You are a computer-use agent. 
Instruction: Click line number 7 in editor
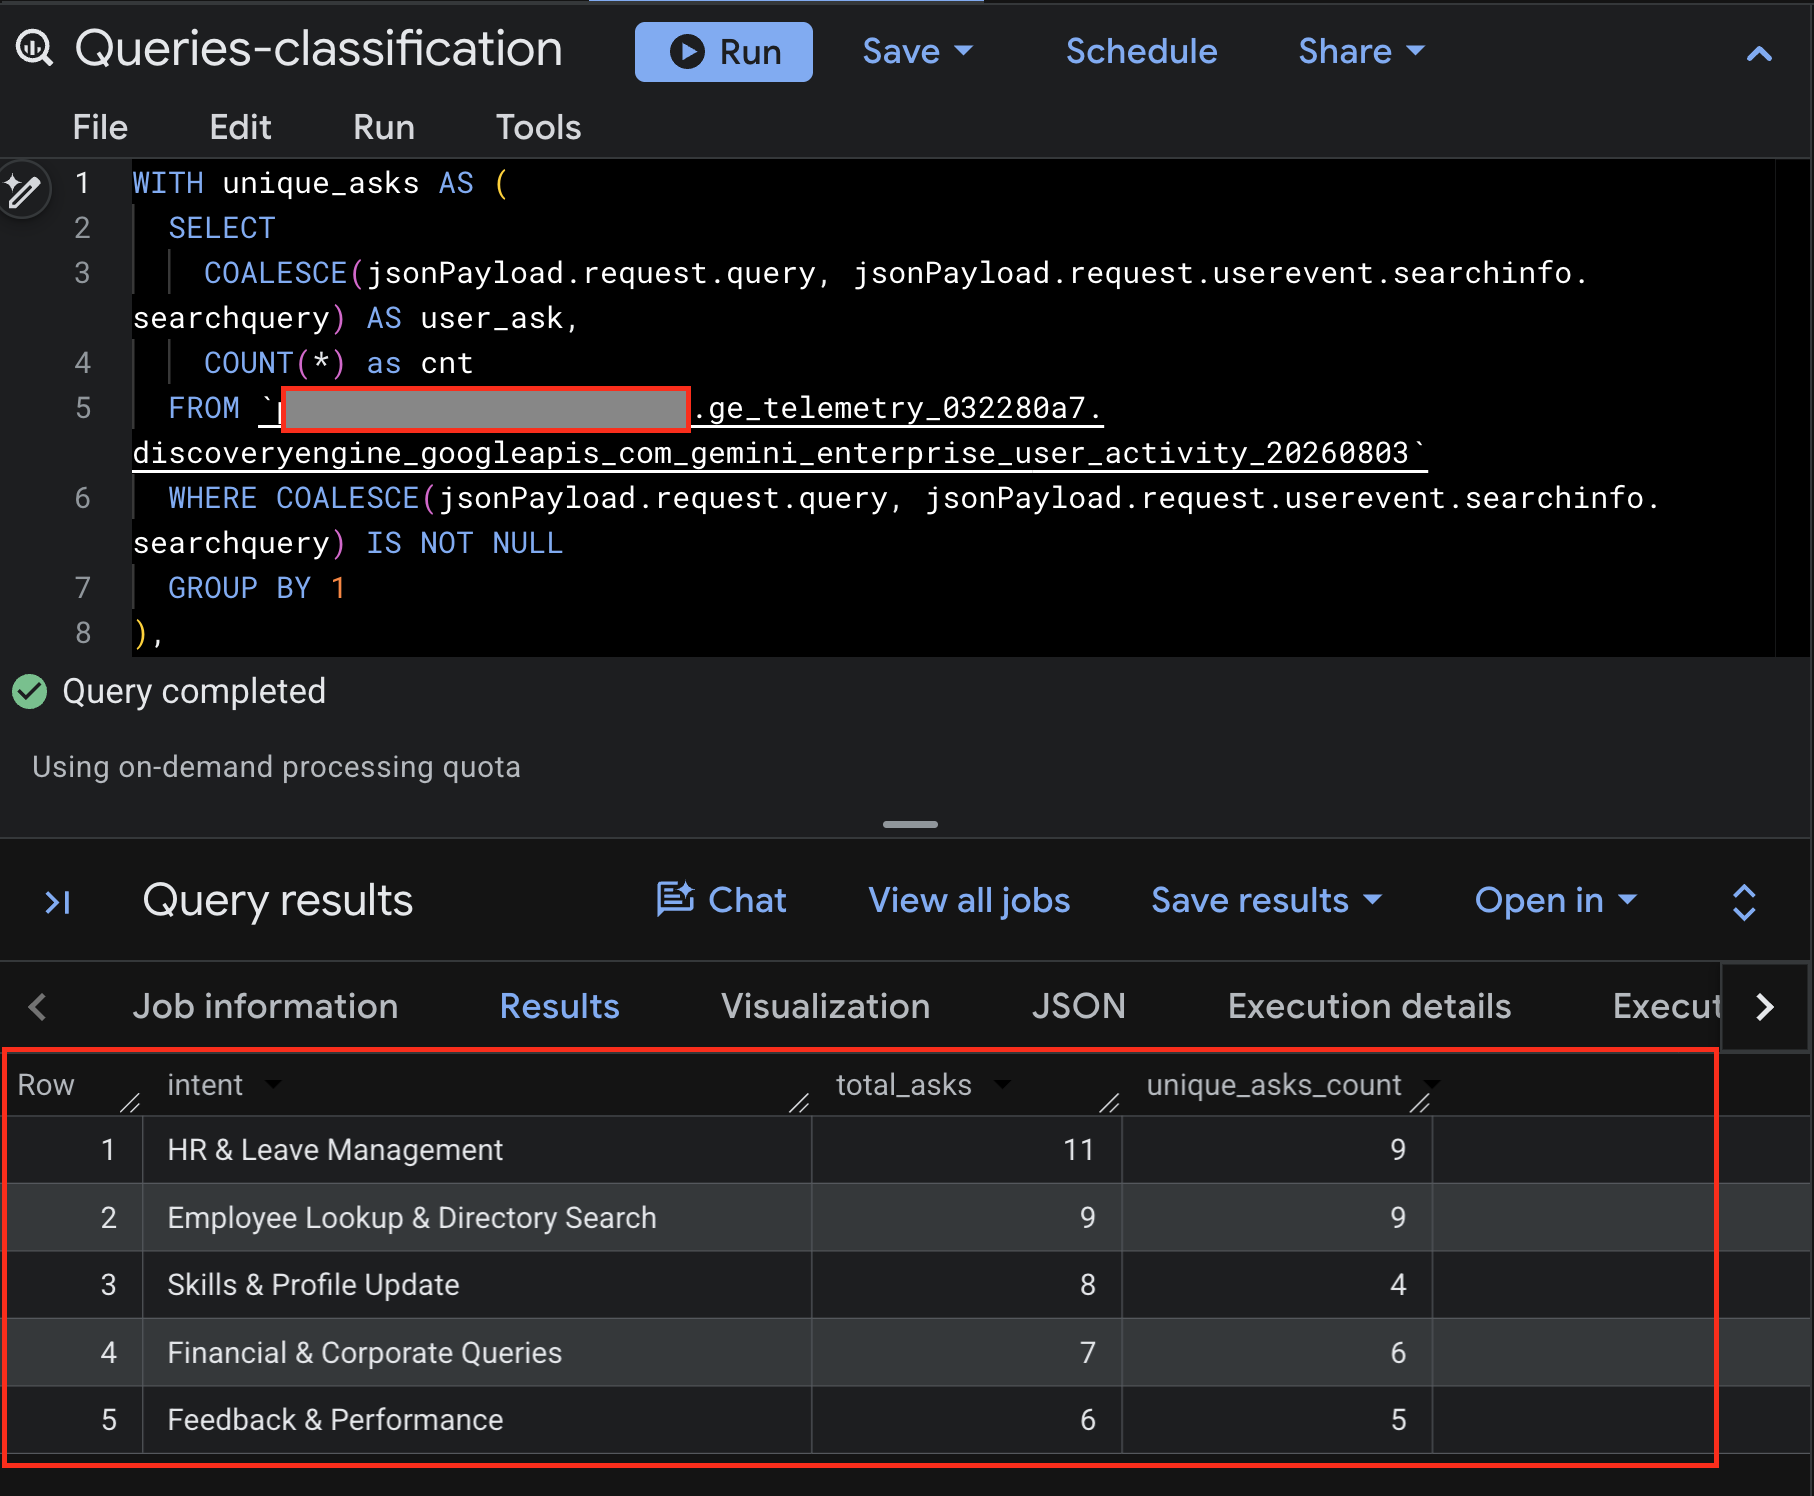[x=83, y=588]
